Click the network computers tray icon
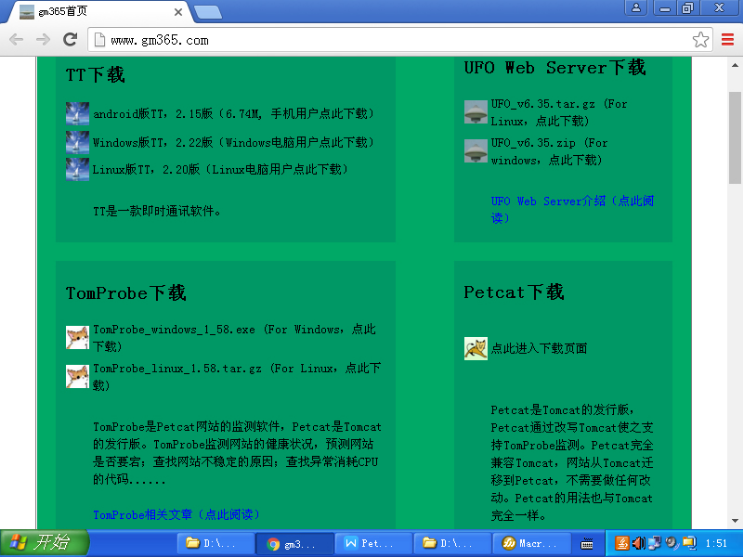Image resolution: width=743 pixels, height=557 pixels. tap(655, 543)
